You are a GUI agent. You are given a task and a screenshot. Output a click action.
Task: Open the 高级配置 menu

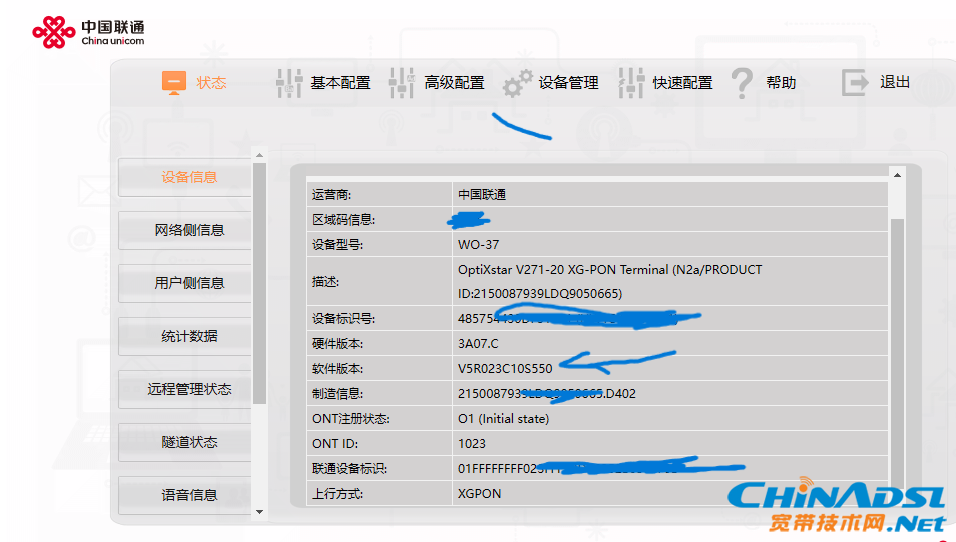click(454, 83)
